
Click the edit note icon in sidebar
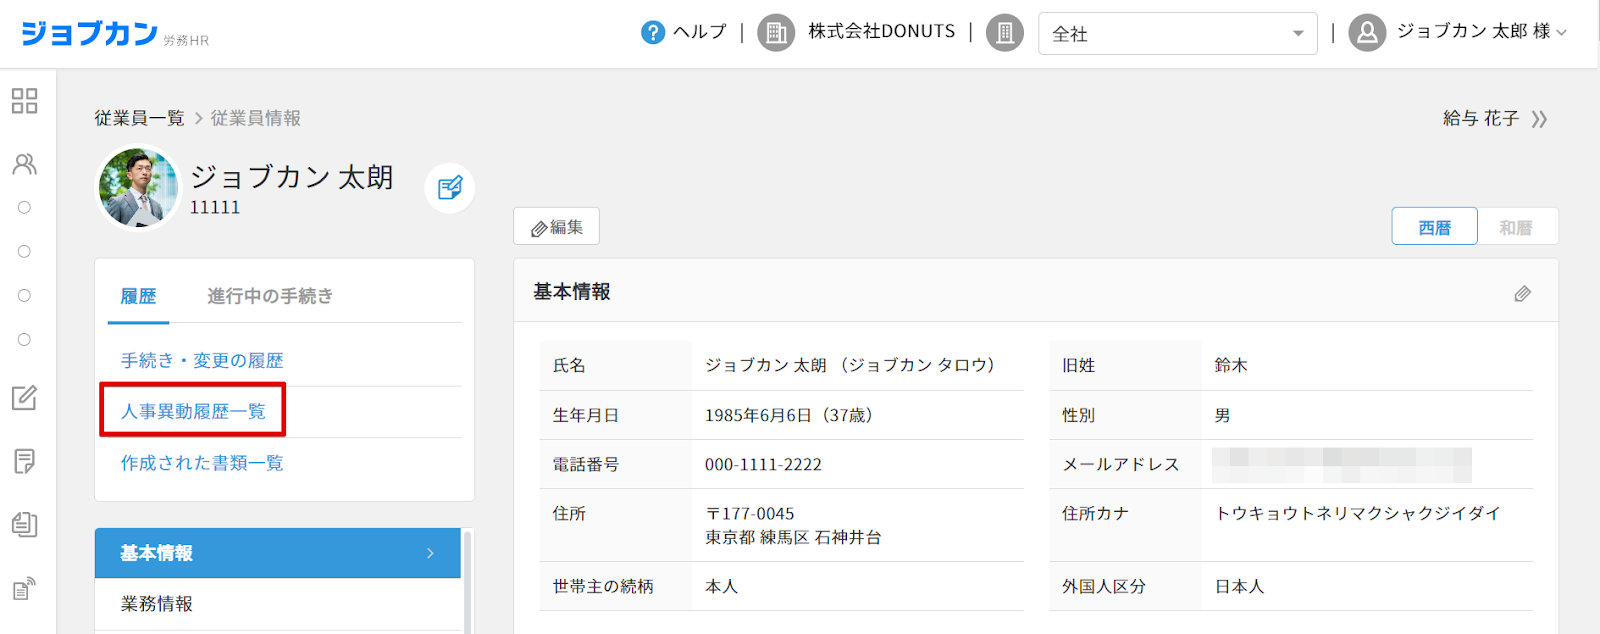click(24, 398)
